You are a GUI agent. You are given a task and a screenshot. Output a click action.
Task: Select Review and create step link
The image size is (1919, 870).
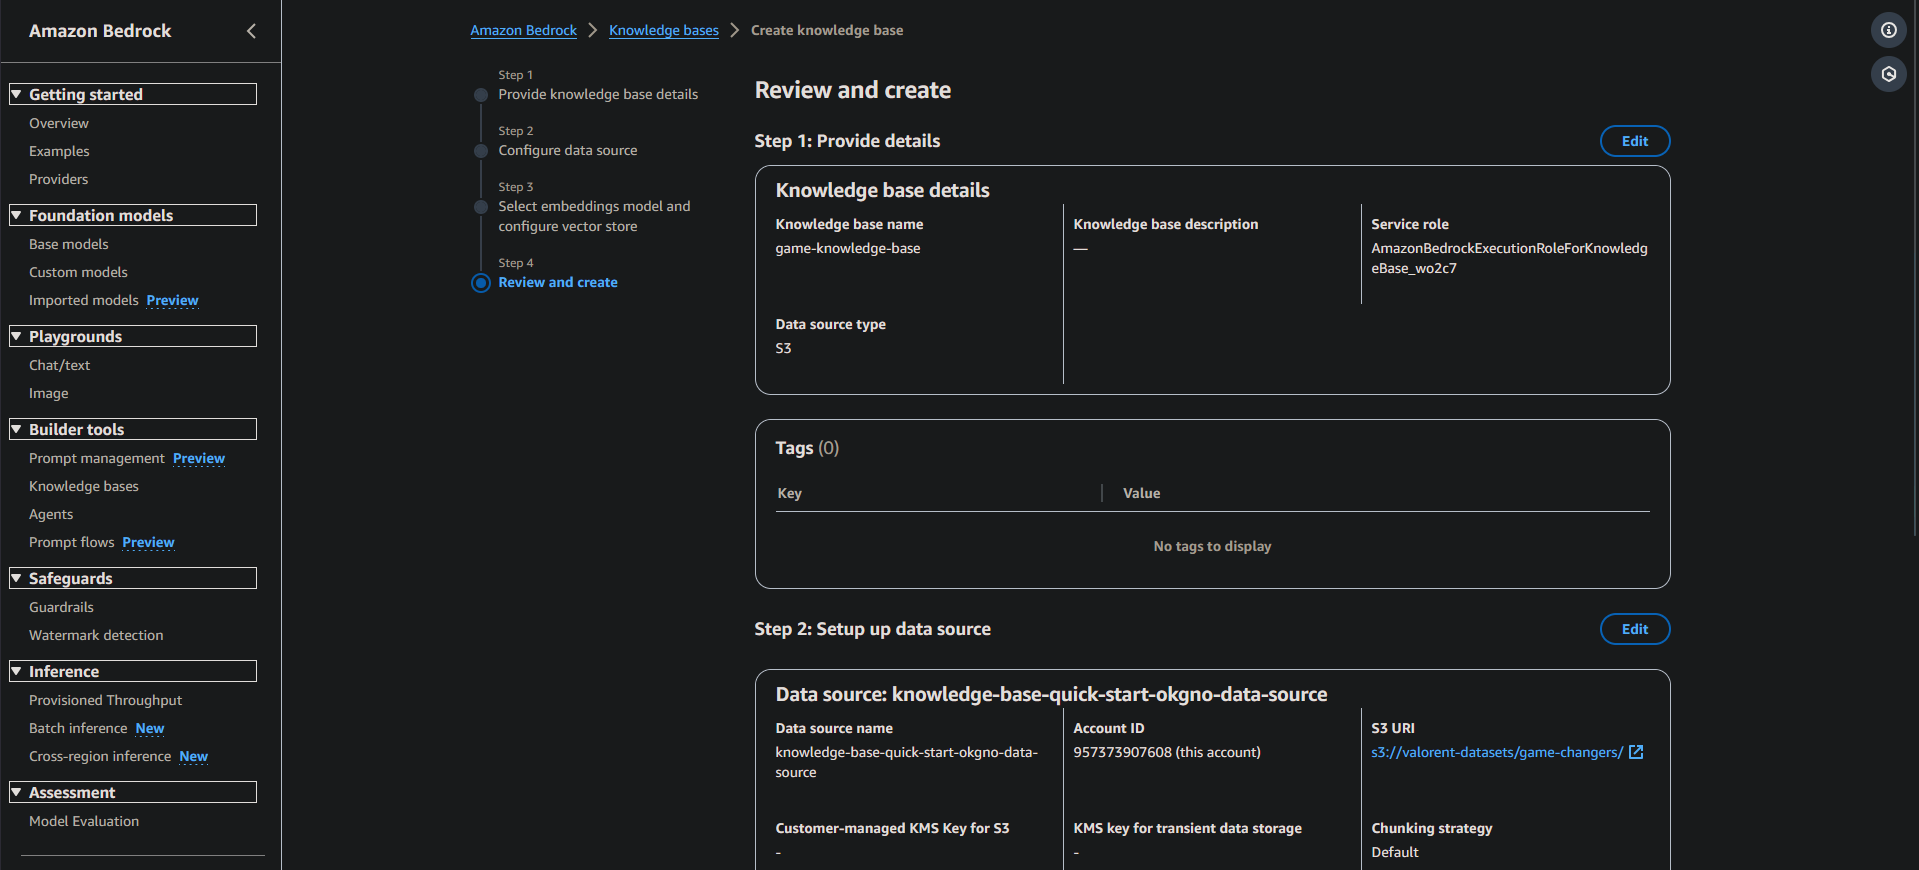(558, 282)
